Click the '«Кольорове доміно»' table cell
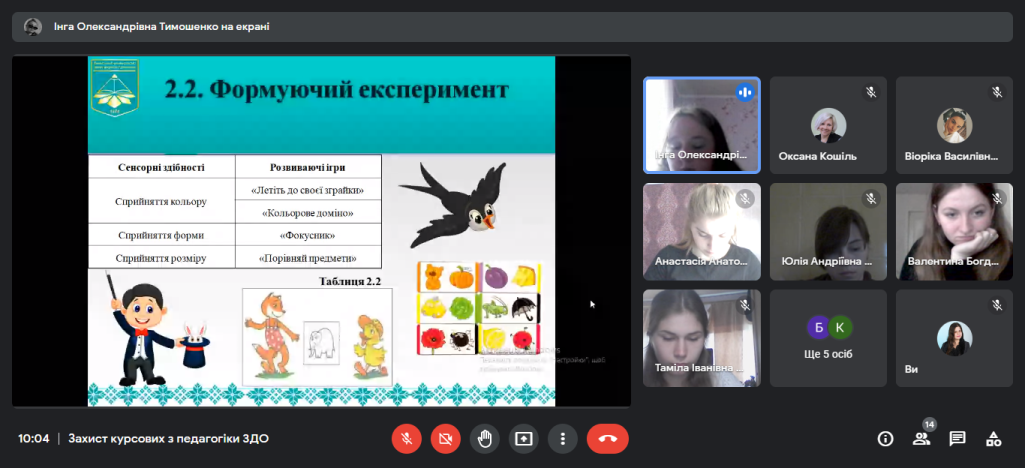This screenshot has width=1025, height=468. (x=307, y=213)
